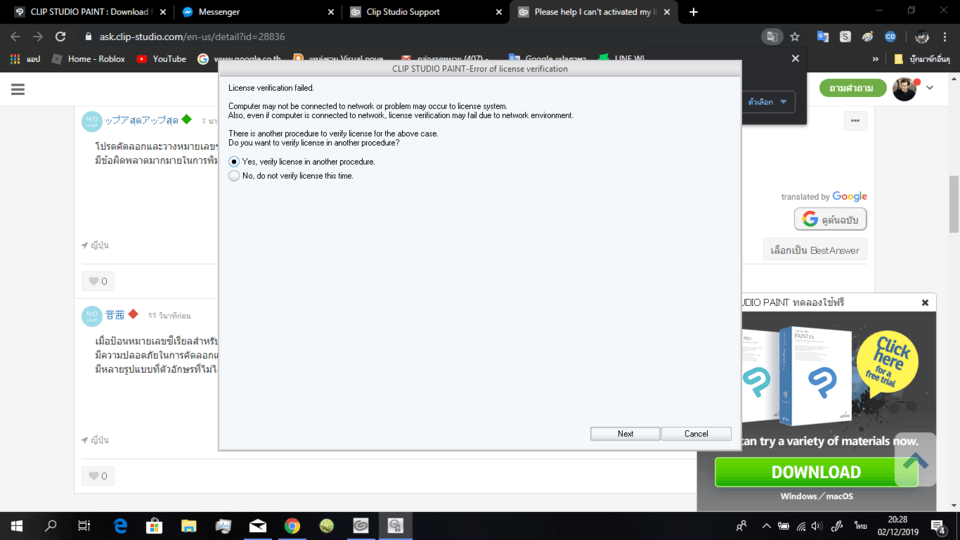
Task: Open the user profile avatar on the page
Action: pyautogui.click(x=905, y=89)
